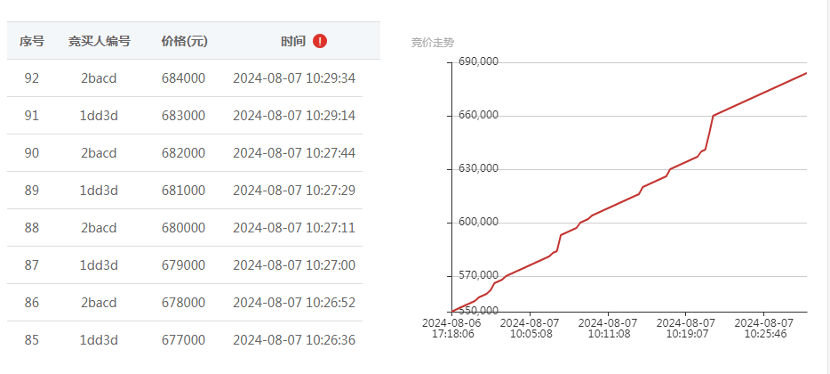The height and width of the screenshot is (374, 830).
Task: Click the 价格(元) column header
Action: 184,41
